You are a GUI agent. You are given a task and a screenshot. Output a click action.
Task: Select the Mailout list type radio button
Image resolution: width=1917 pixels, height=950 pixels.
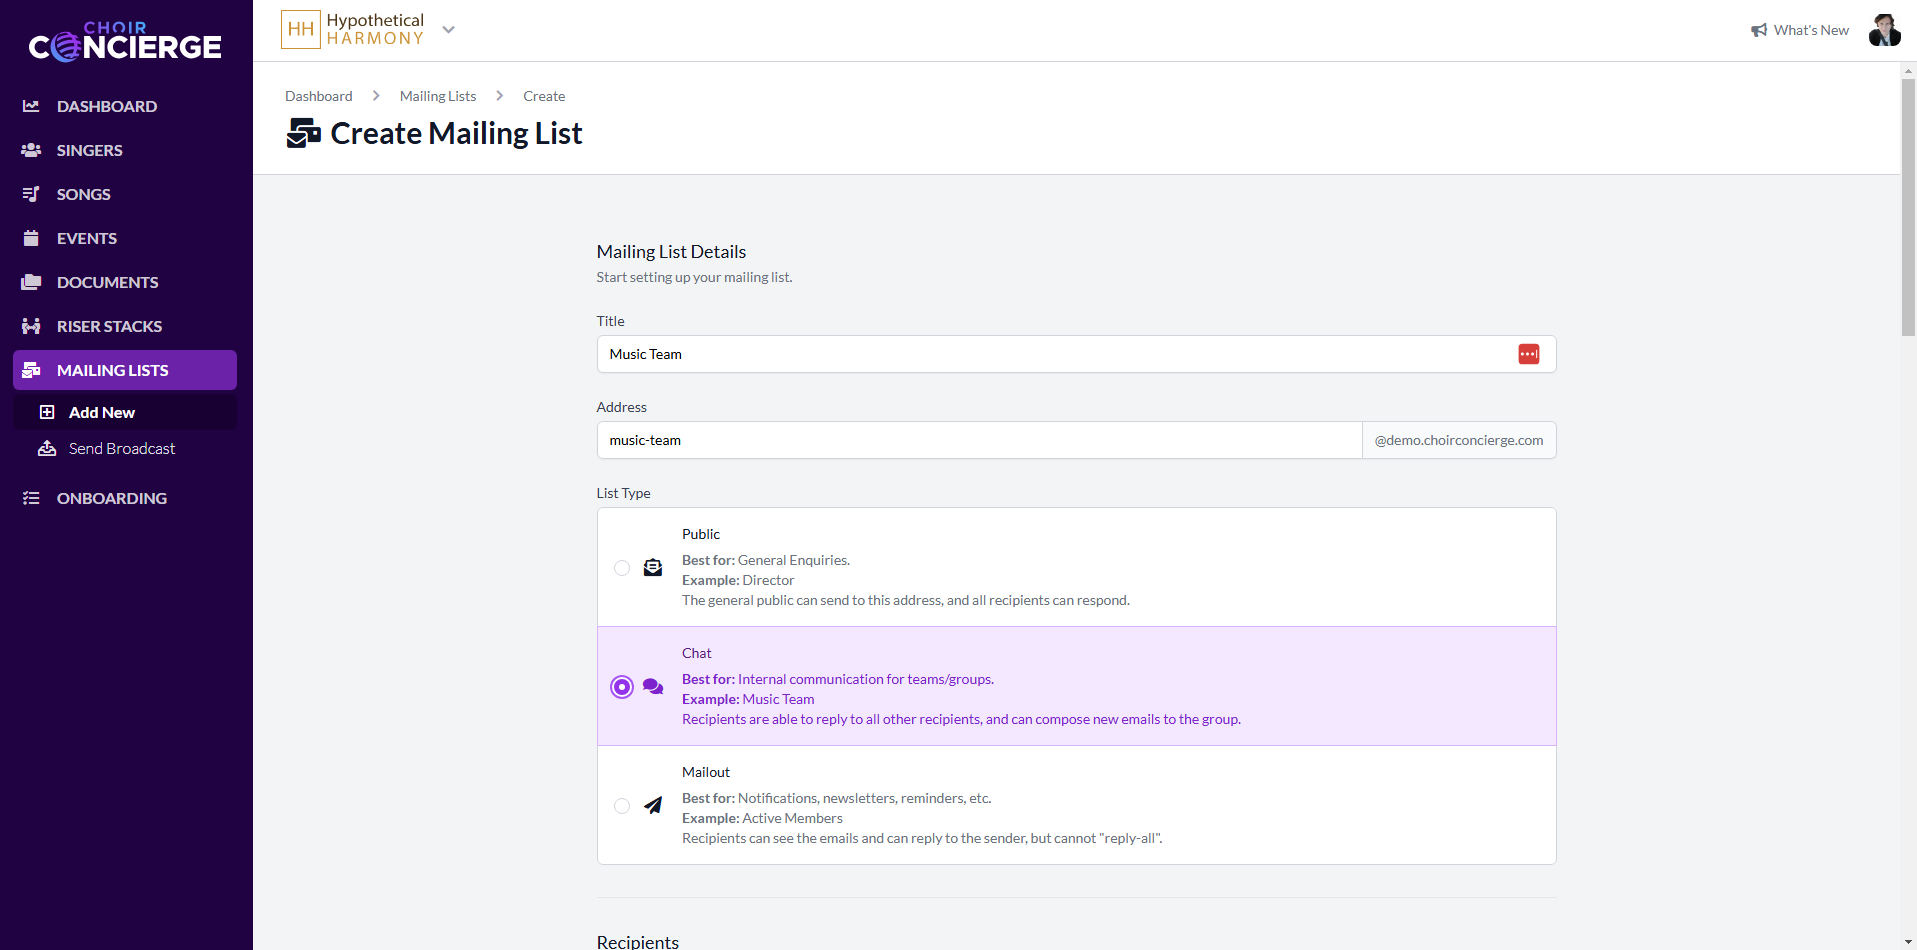(622, 806)
